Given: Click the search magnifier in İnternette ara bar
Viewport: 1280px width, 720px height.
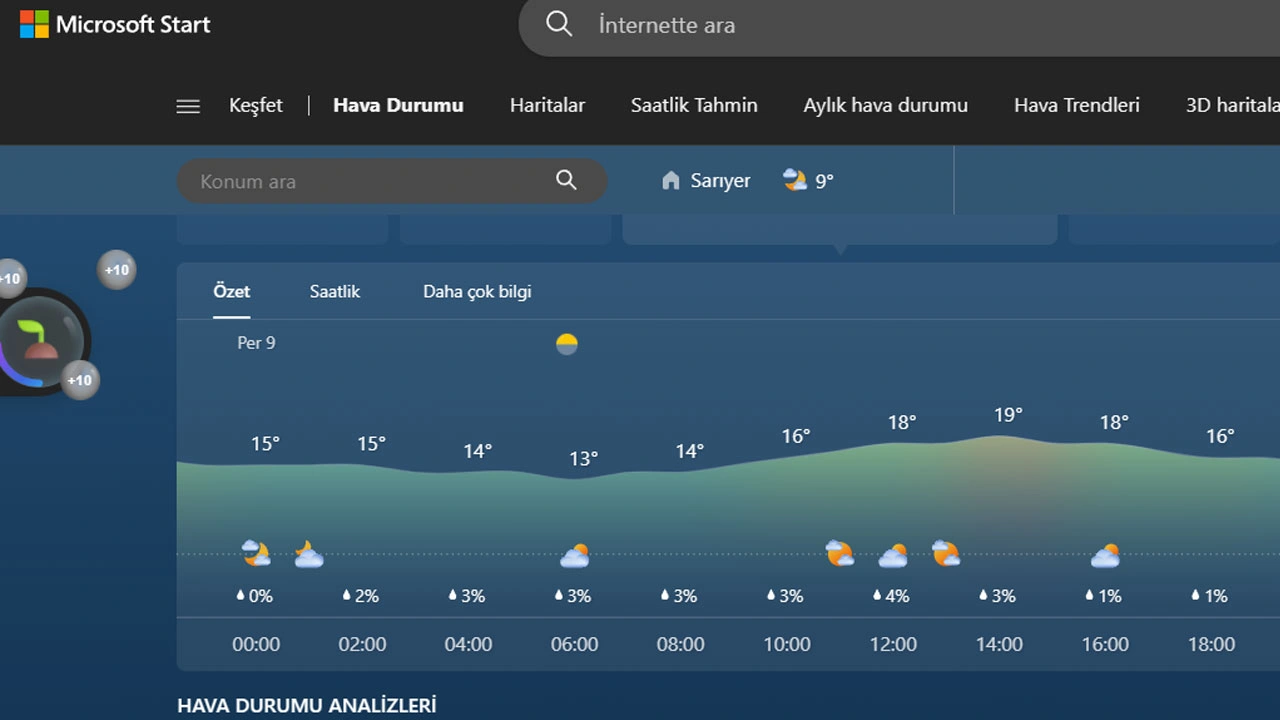Looking at the screenshot, I should tap(558, 25).
